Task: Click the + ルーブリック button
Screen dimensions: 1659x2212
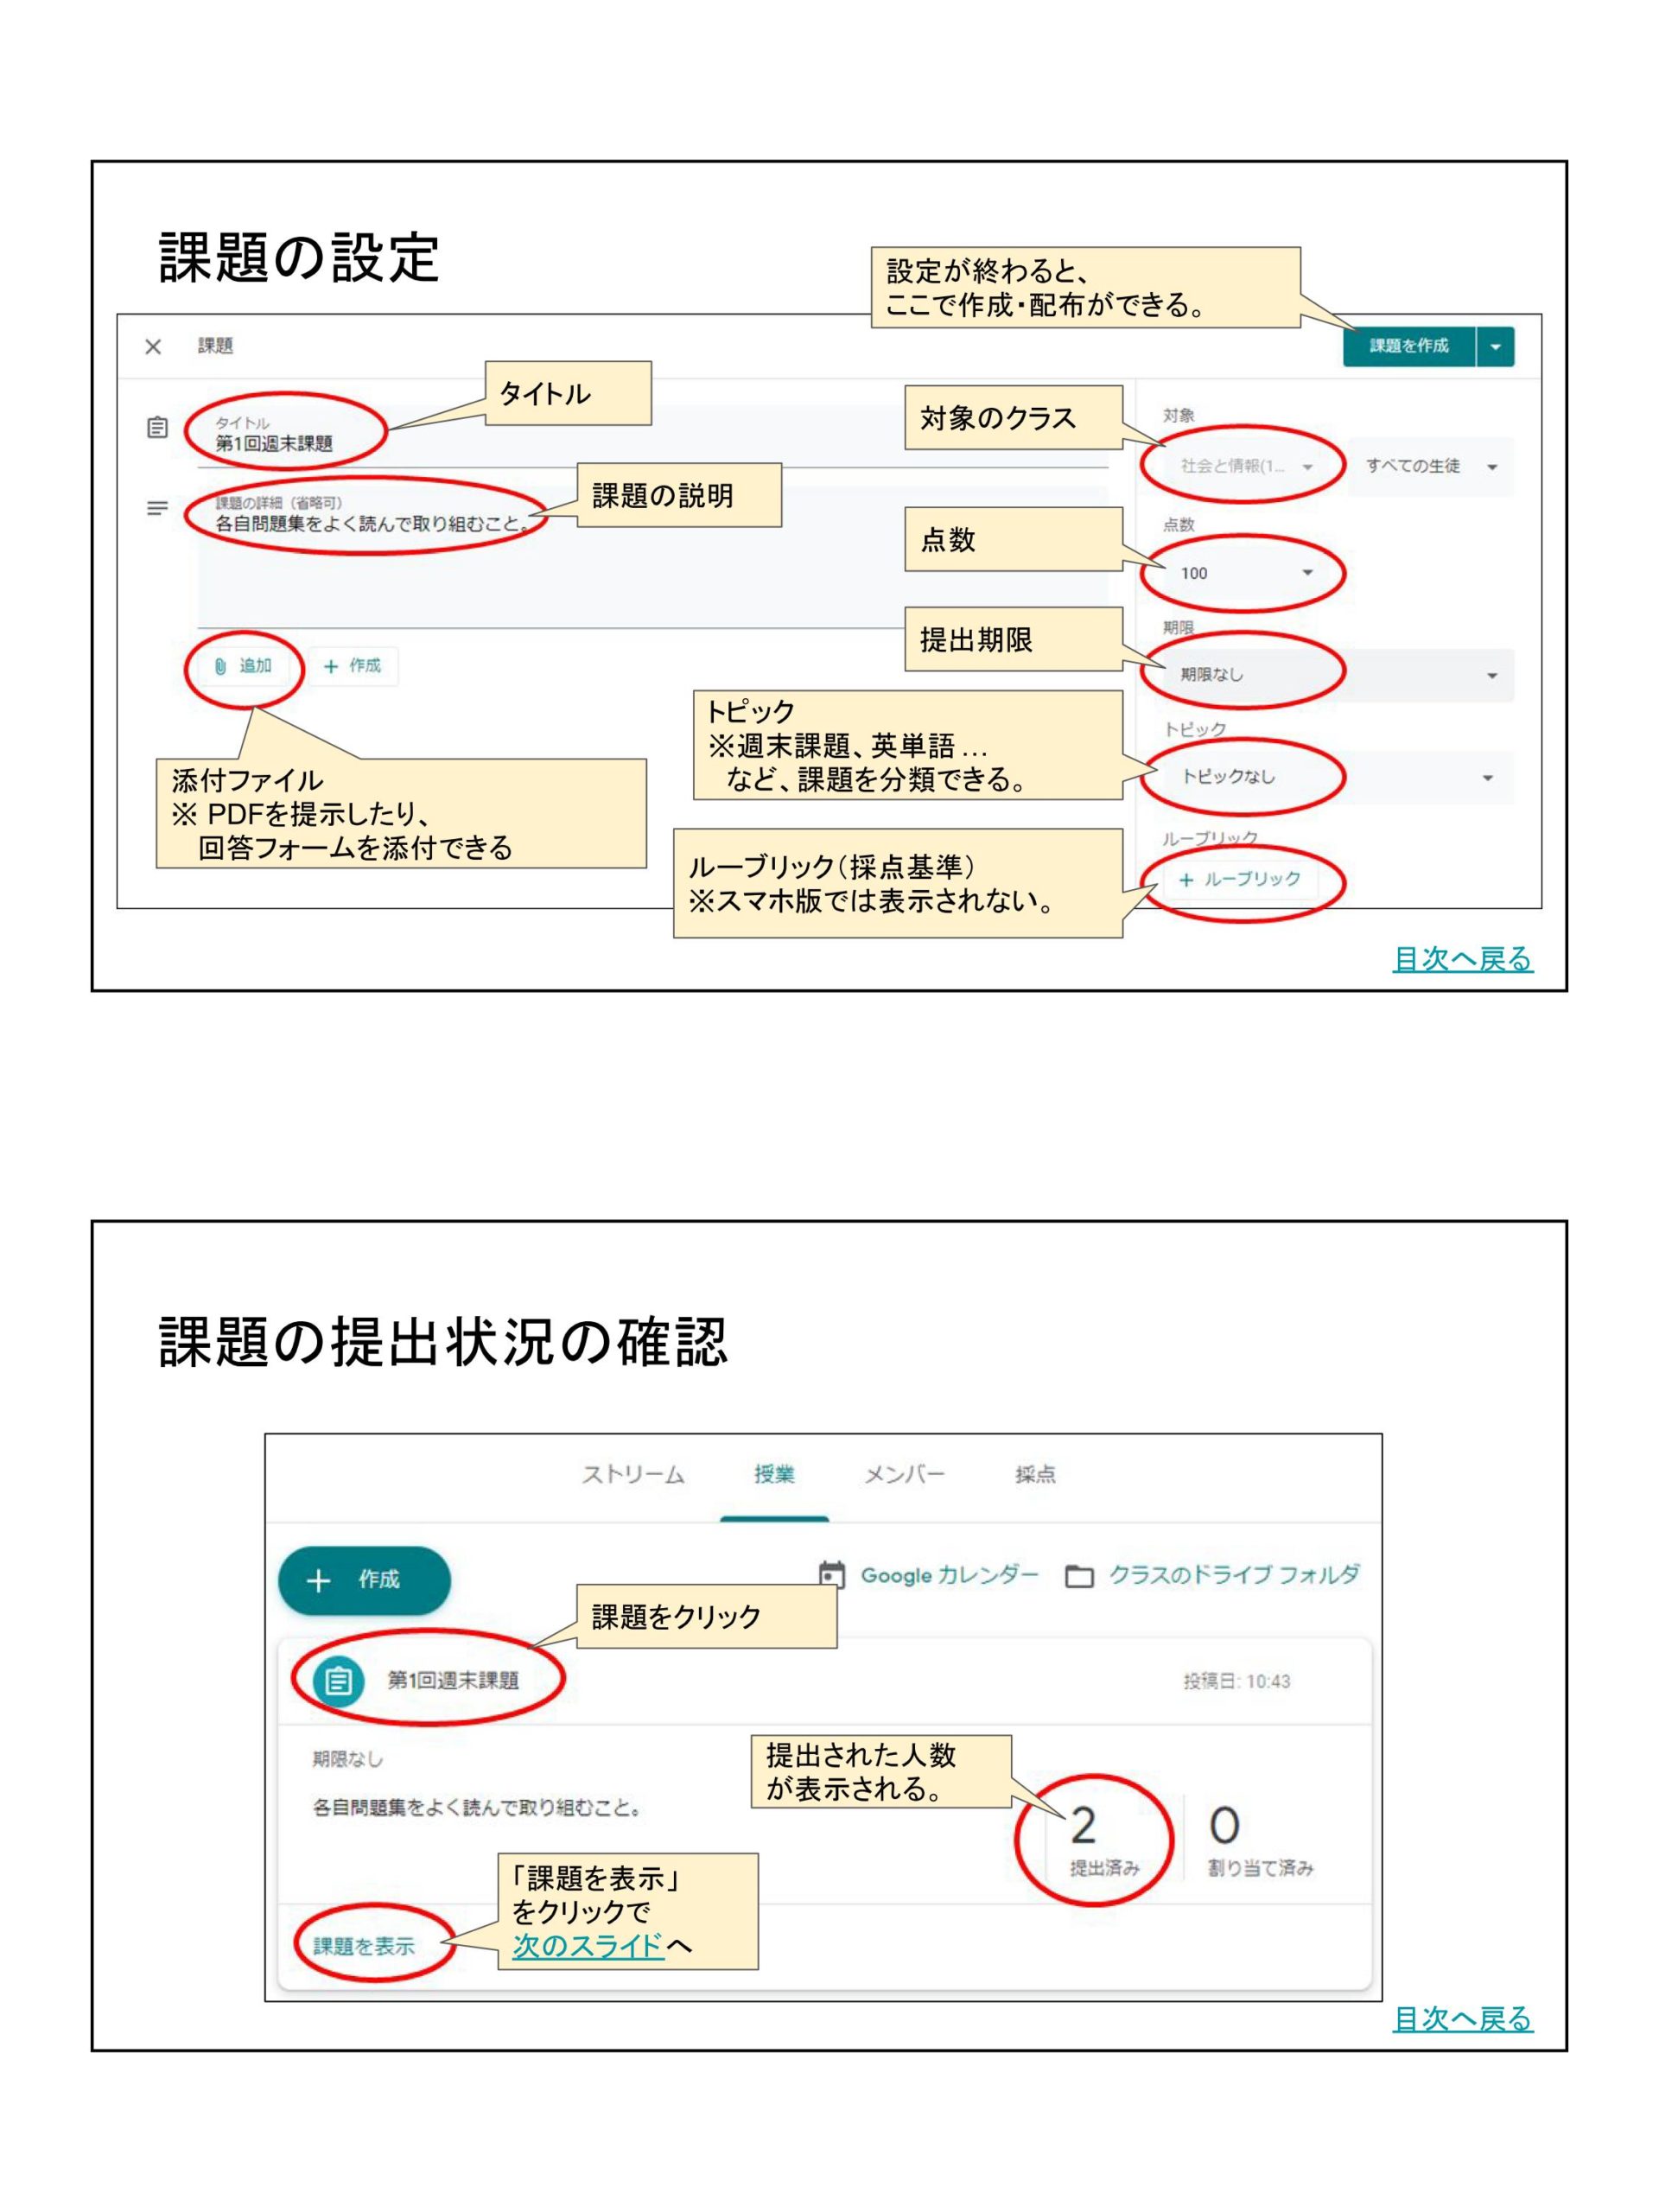Action: tap(1240, 880)
